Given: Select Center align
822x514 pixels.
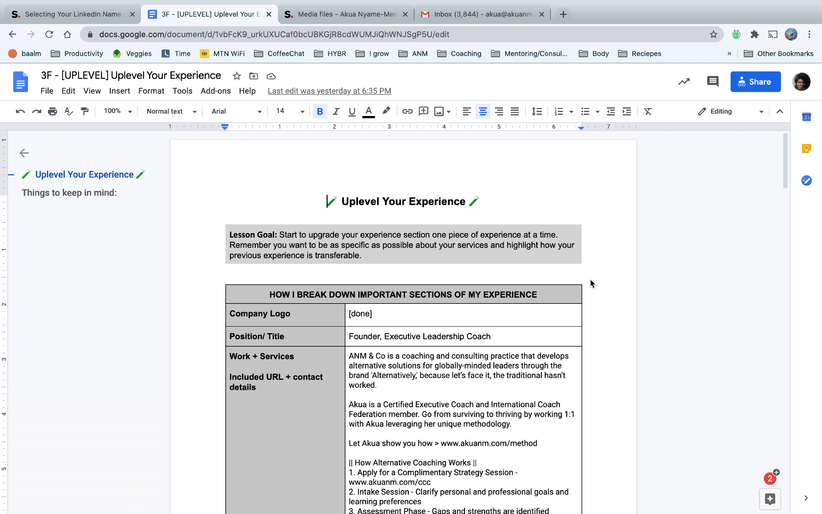Looking at the screenshot, I should tap(483, 111).
